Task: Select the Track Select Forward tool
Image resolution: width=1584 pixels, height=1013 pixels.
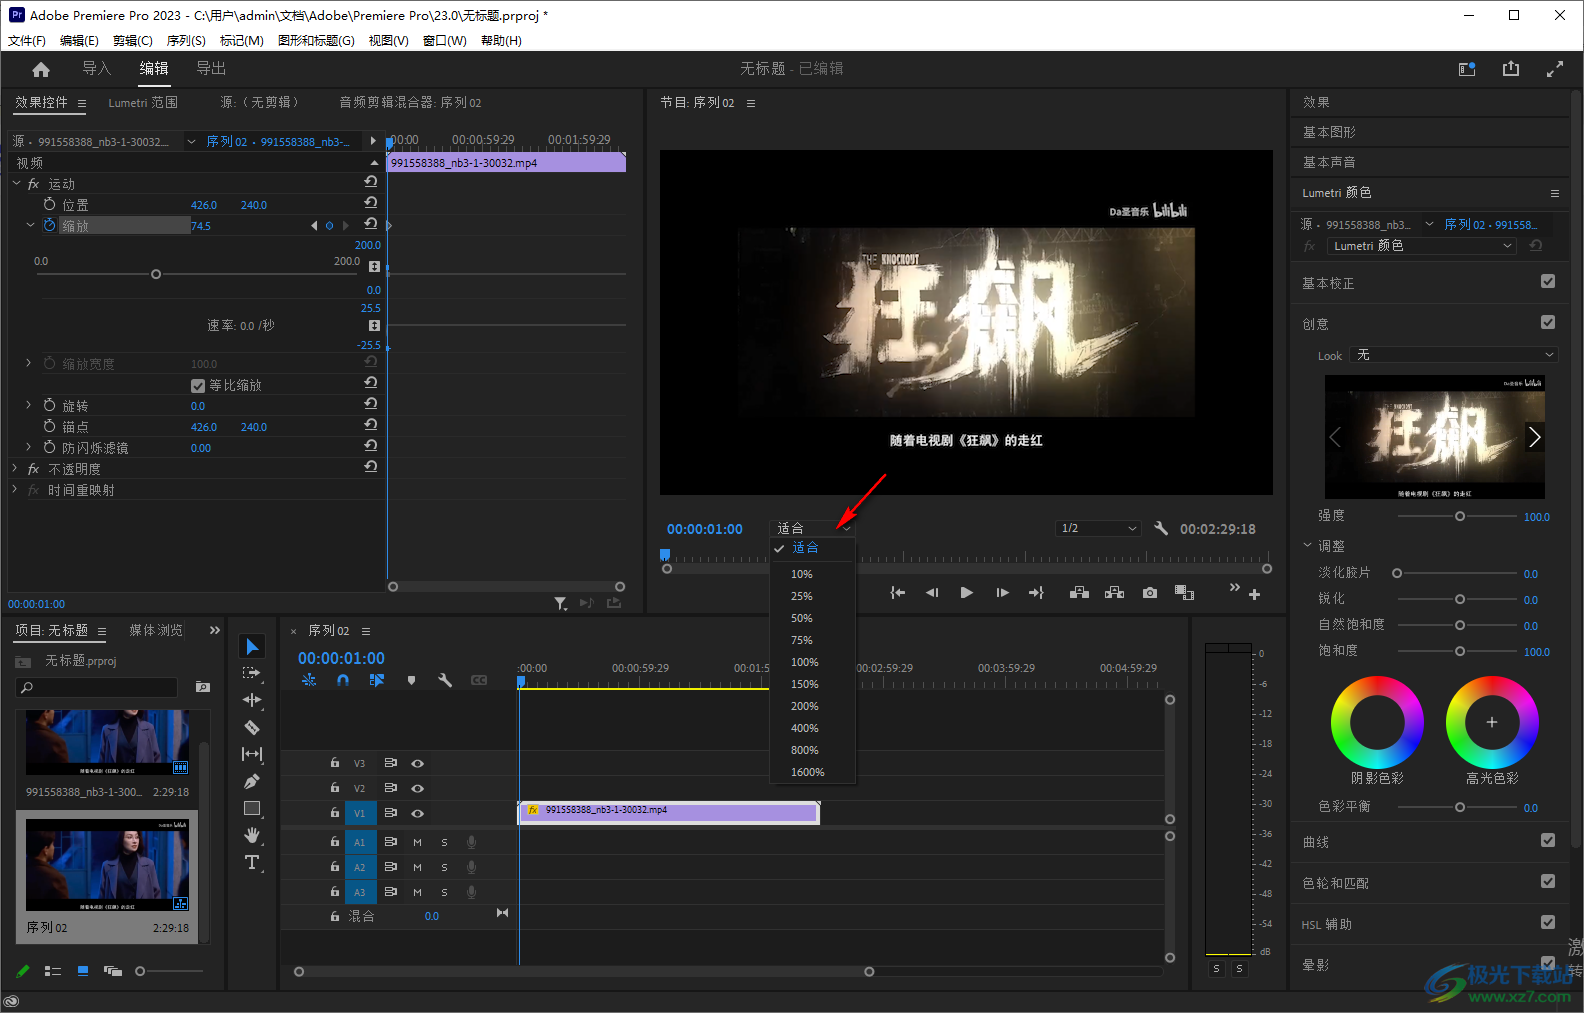Action: (x=252, y=673)
